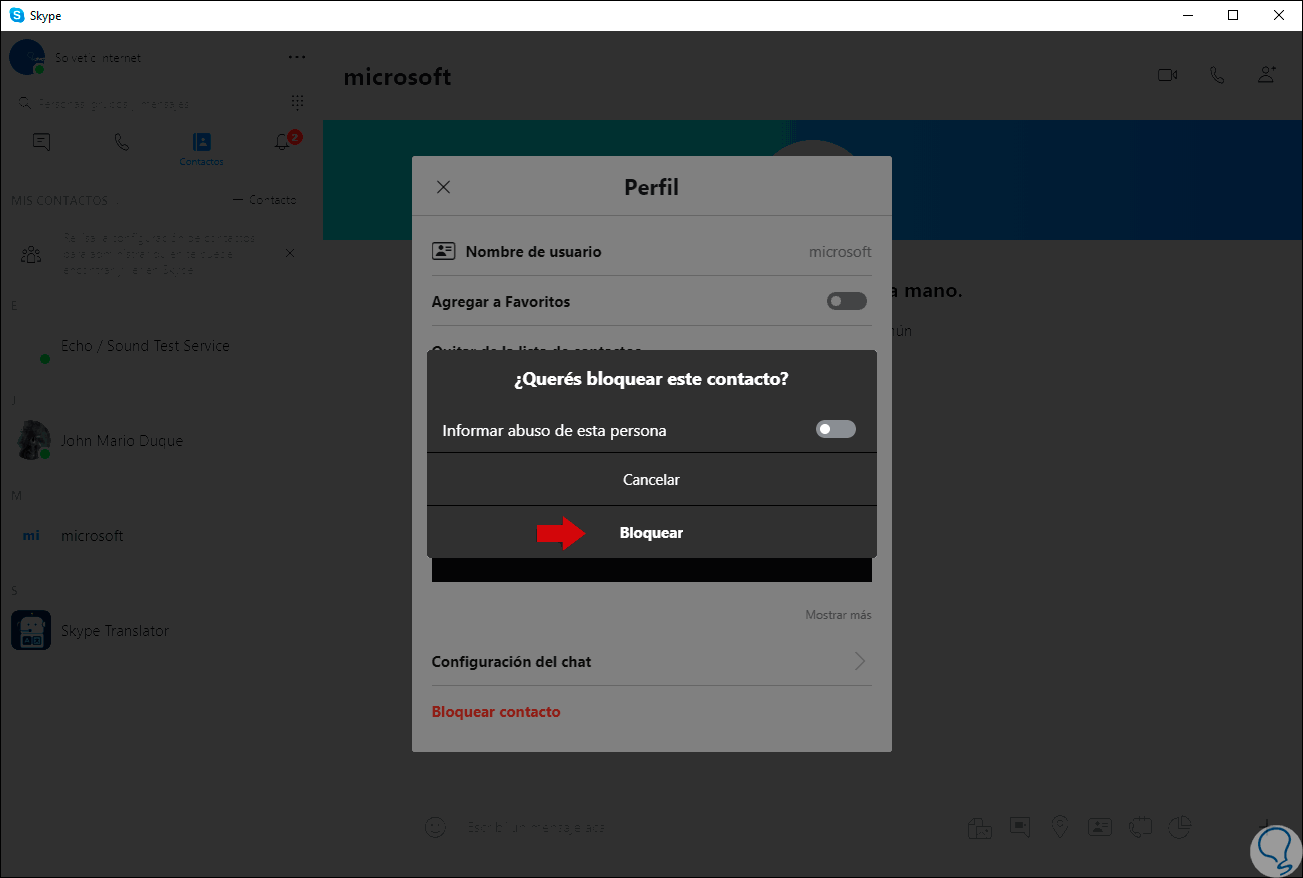Screen dimensions: 1303x878
Task: Click the schedule a call icon
Action: [x=1140, y=827]
